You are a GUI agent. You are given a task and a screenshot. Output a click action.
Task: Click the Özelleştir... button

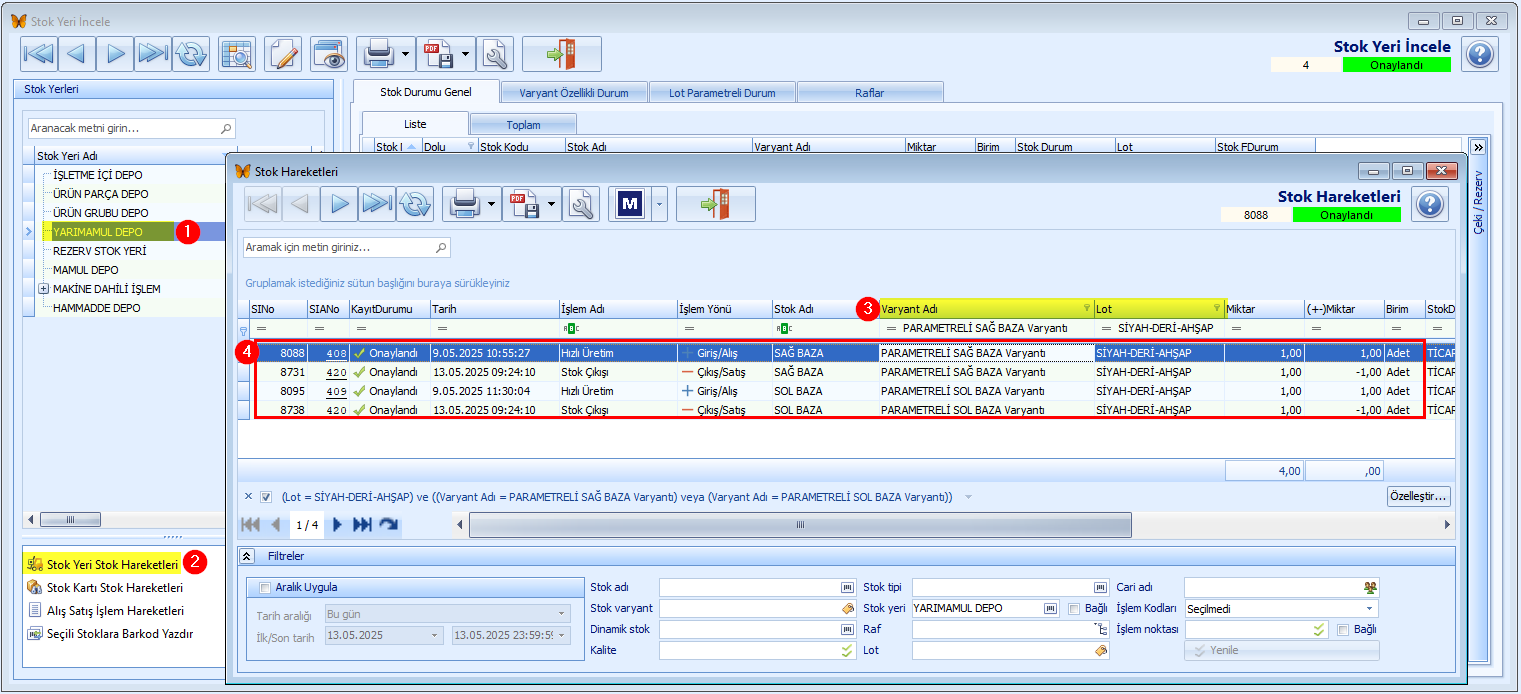(x=1418, y=496)
